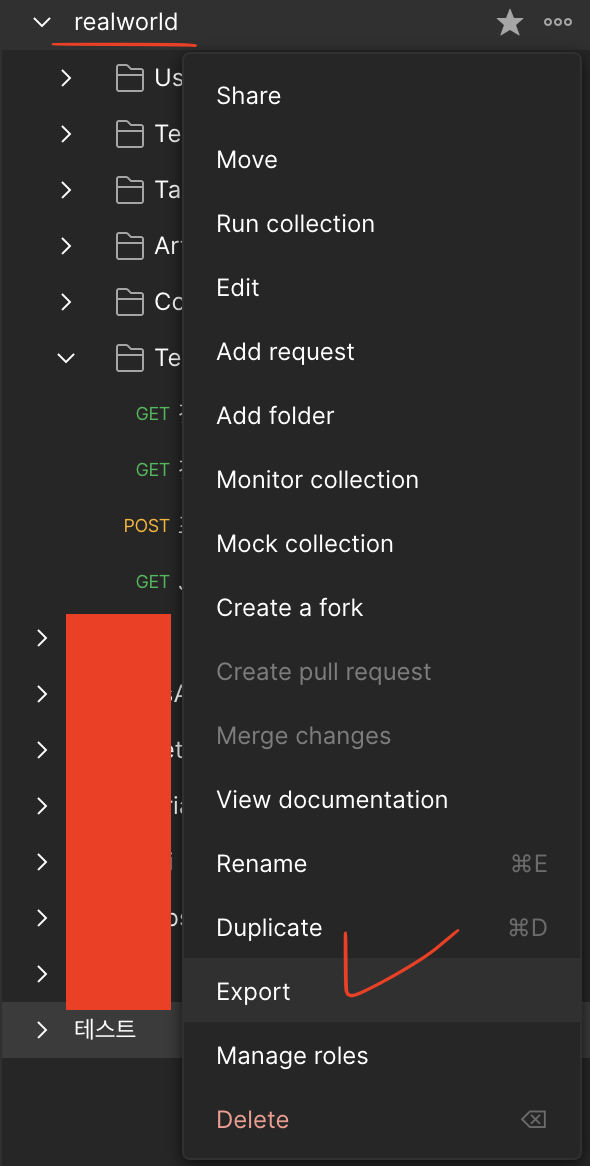Select the 테스트 collection row
This screenshot has height=1166, width=590.
92,1030
